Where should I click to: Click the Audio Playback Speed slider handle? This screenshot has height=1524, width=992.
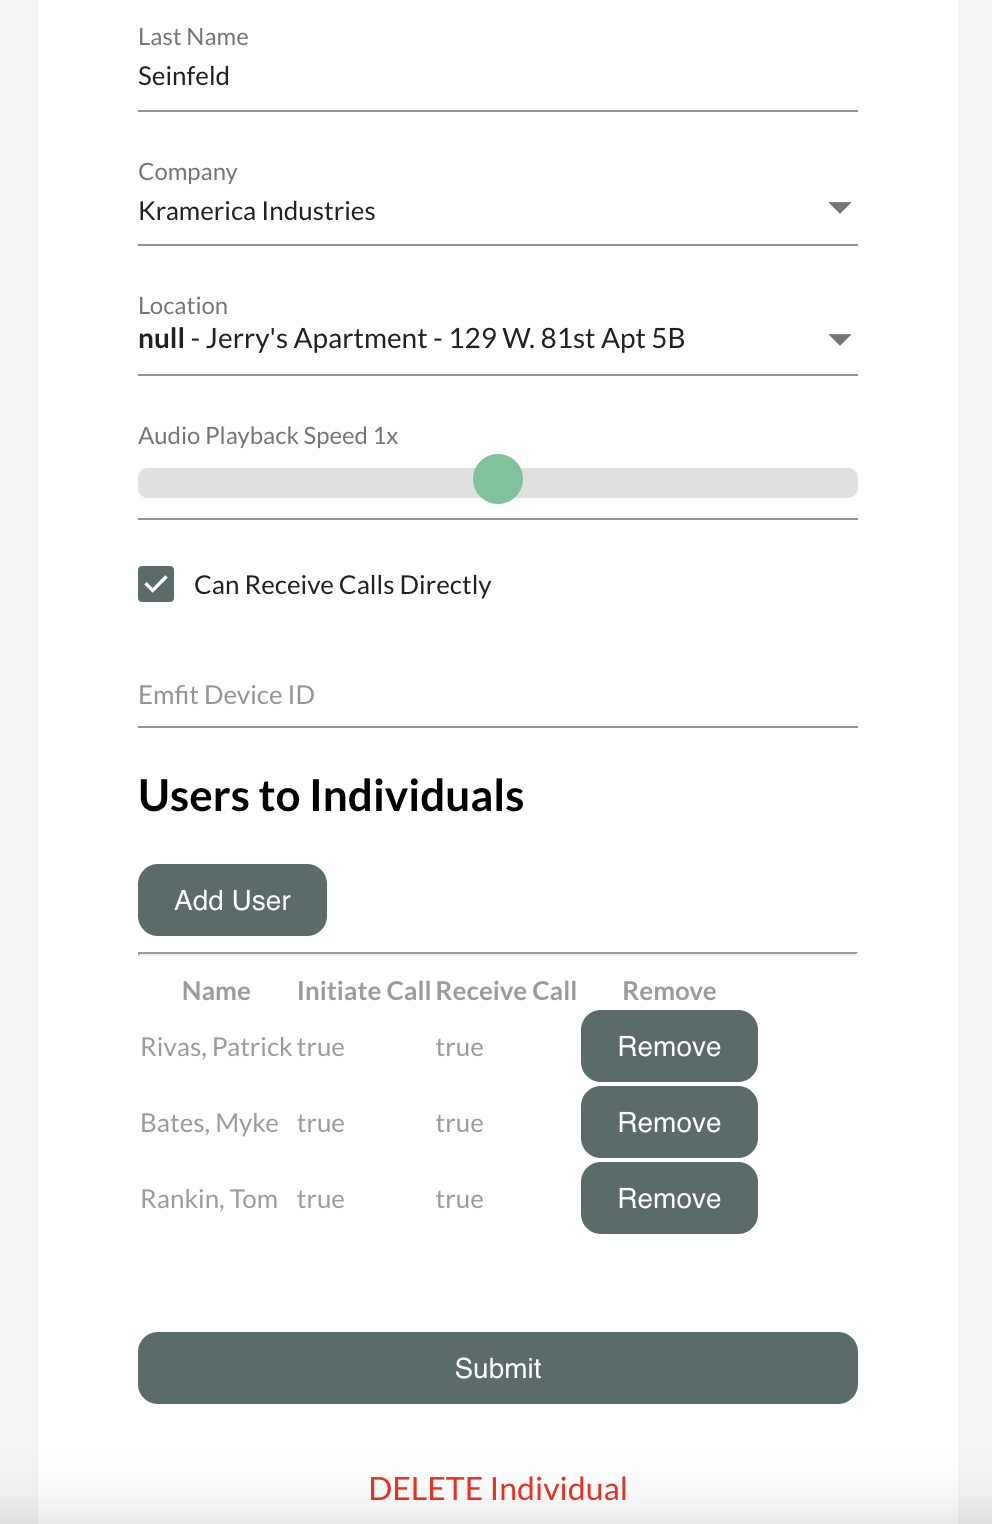tap(498, 479)
